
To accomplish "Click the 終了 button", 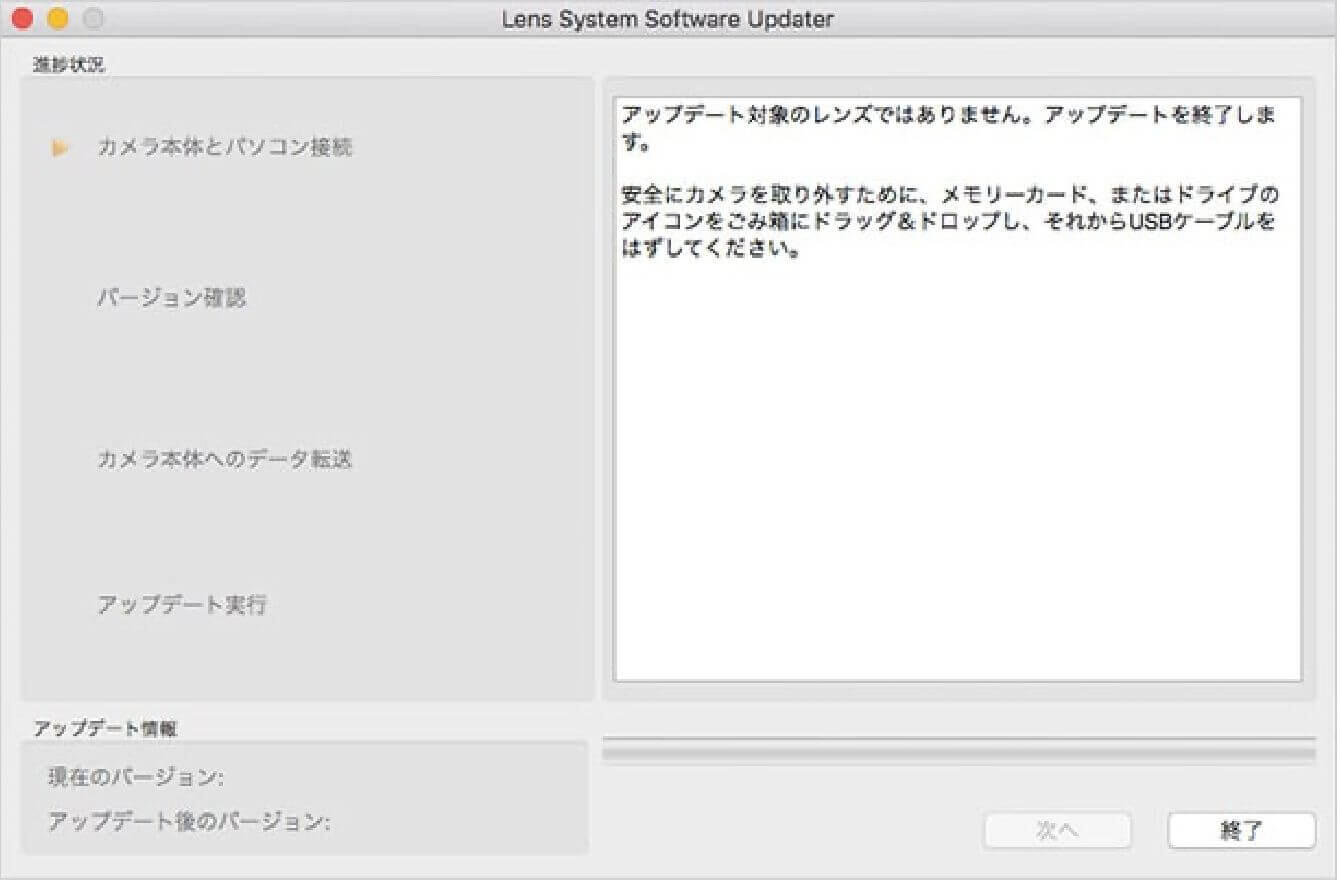I will [x=1241, y=830].
